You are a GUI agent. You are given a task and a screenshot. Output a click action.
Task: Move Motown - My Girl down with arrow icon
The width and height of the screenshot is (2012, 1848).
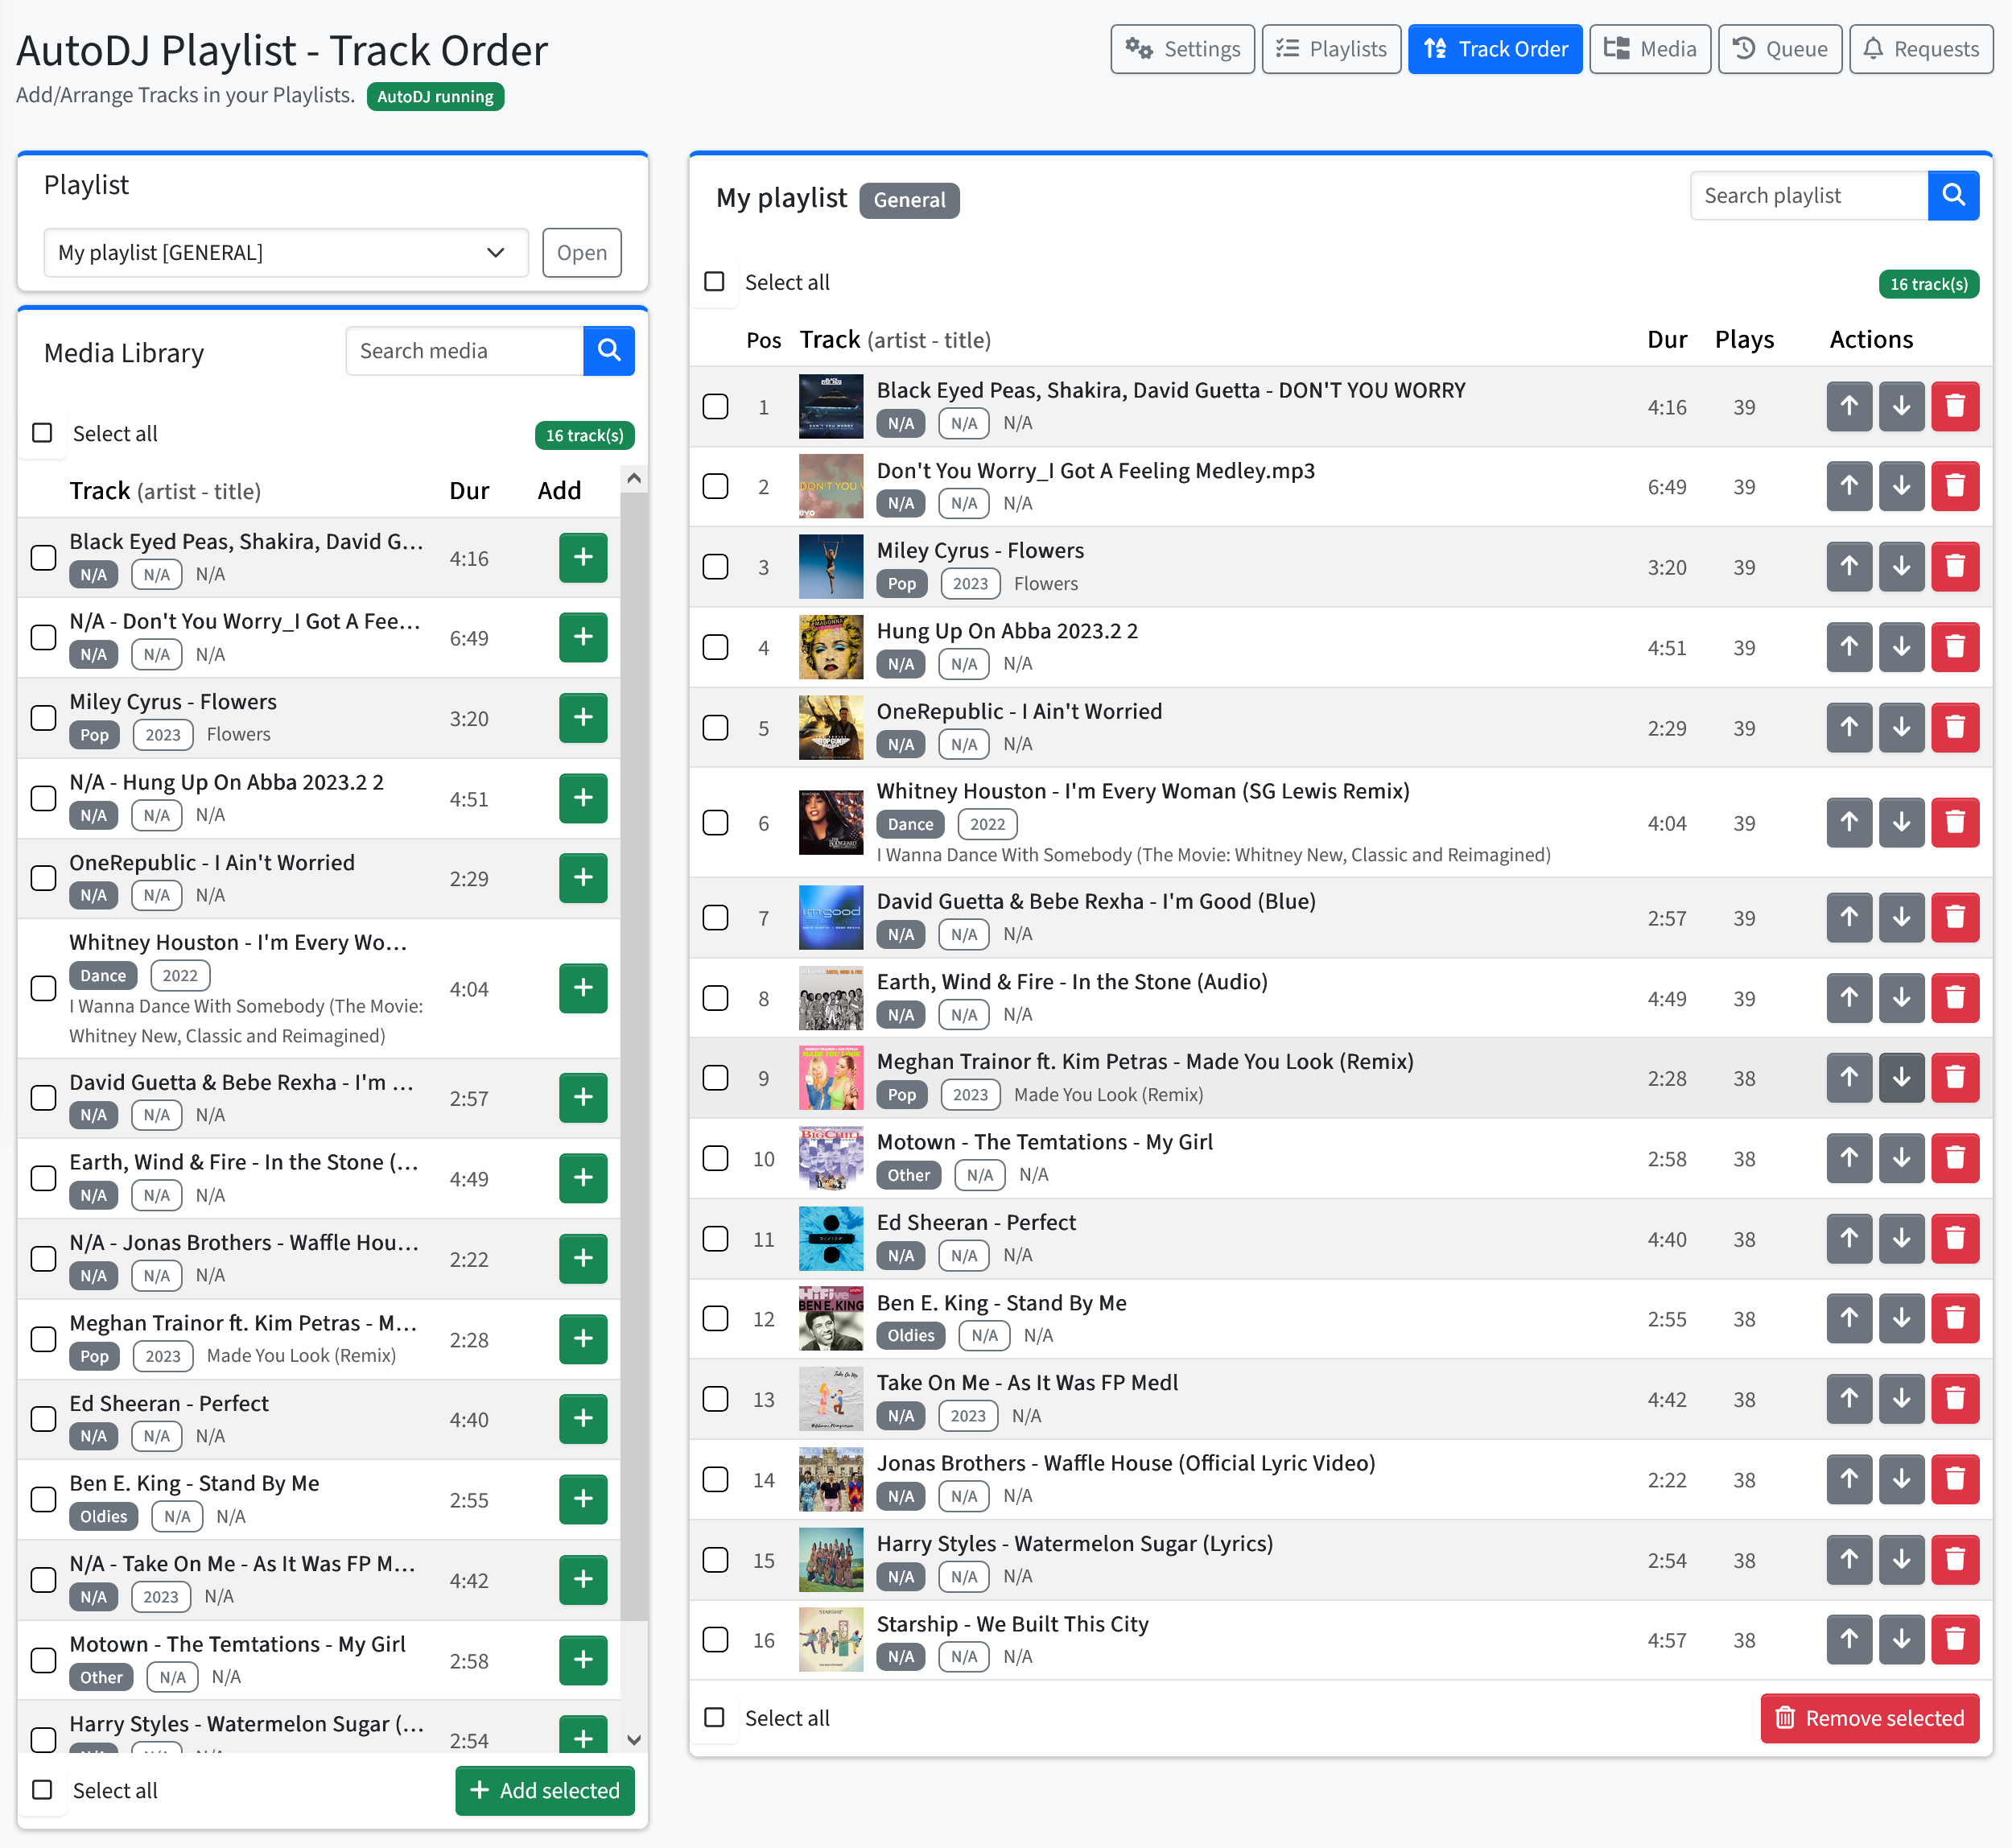tap(1902, 1158)
